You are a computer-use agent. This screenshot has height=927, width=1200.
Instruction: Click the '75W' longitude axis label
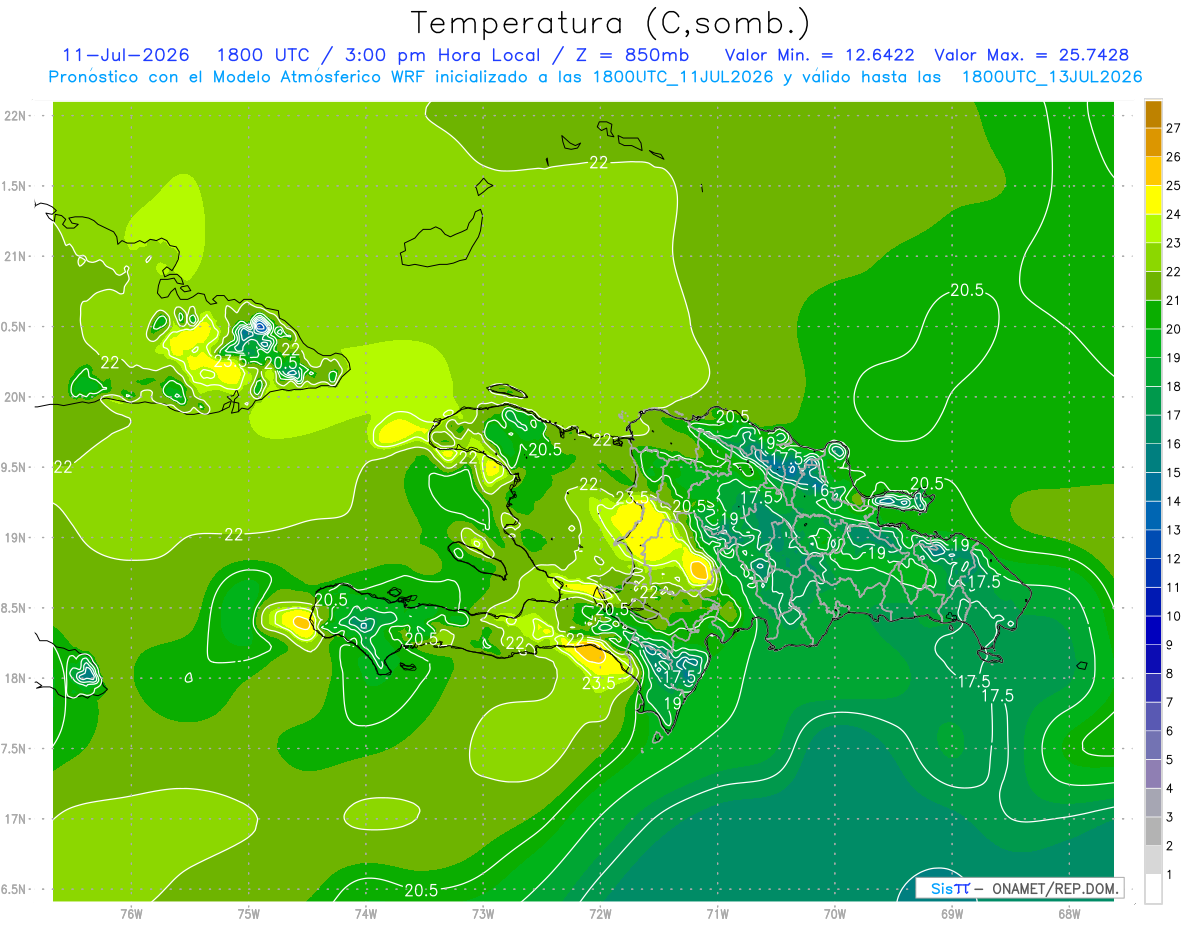pyautogui.click(x=249, y=913)
